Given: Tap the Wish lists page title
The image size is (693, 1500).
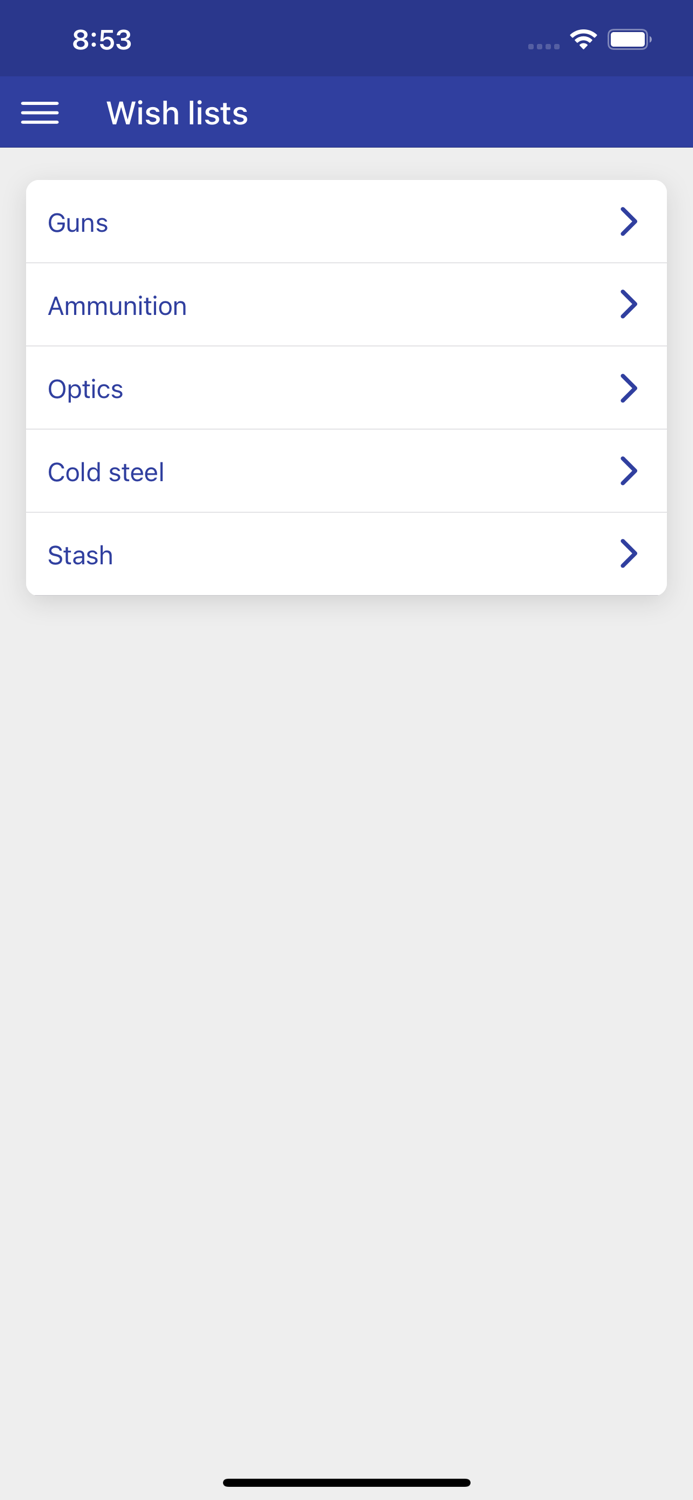Looking at the screenshot, I should [177, 113].
